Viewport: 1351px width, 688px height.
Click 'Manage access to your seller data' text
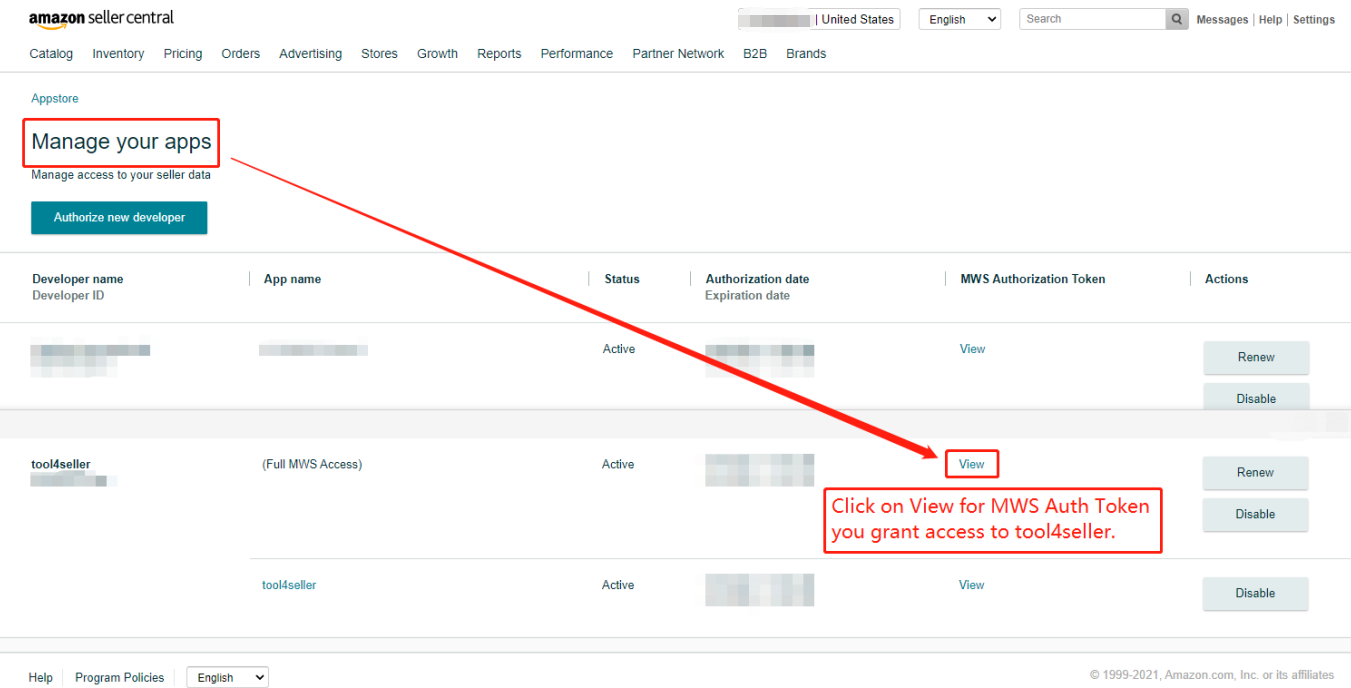121,175
